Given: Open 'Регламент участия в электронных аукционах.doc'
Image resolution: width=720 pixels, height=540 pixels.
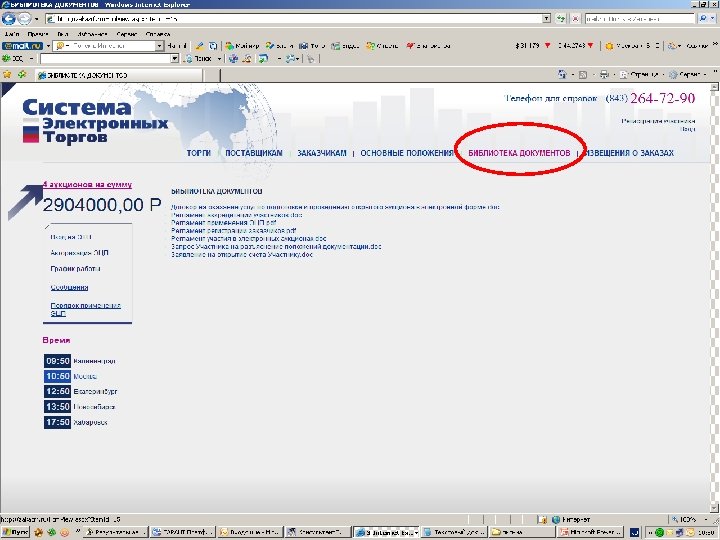Looking at the screenshot, I should [x=248, y=238].
